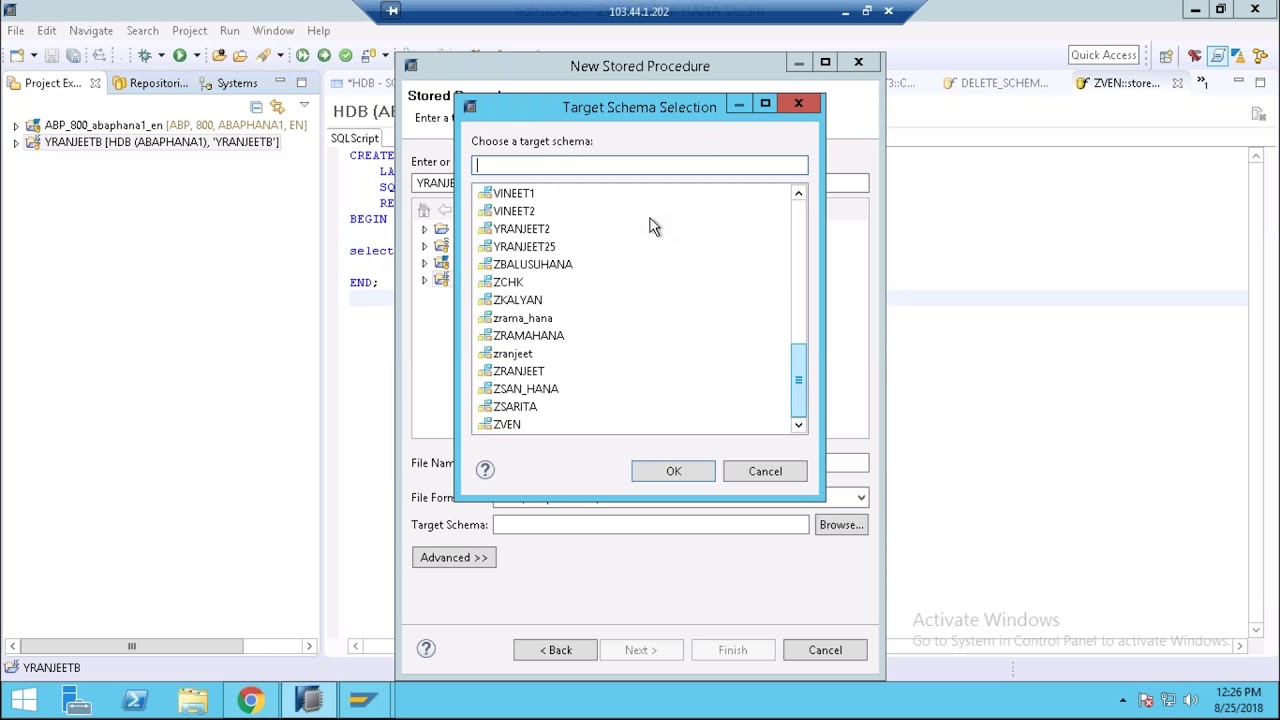Switch to the red pin perspective icon
The image size is (1280, 720).
click(1194, 56)
